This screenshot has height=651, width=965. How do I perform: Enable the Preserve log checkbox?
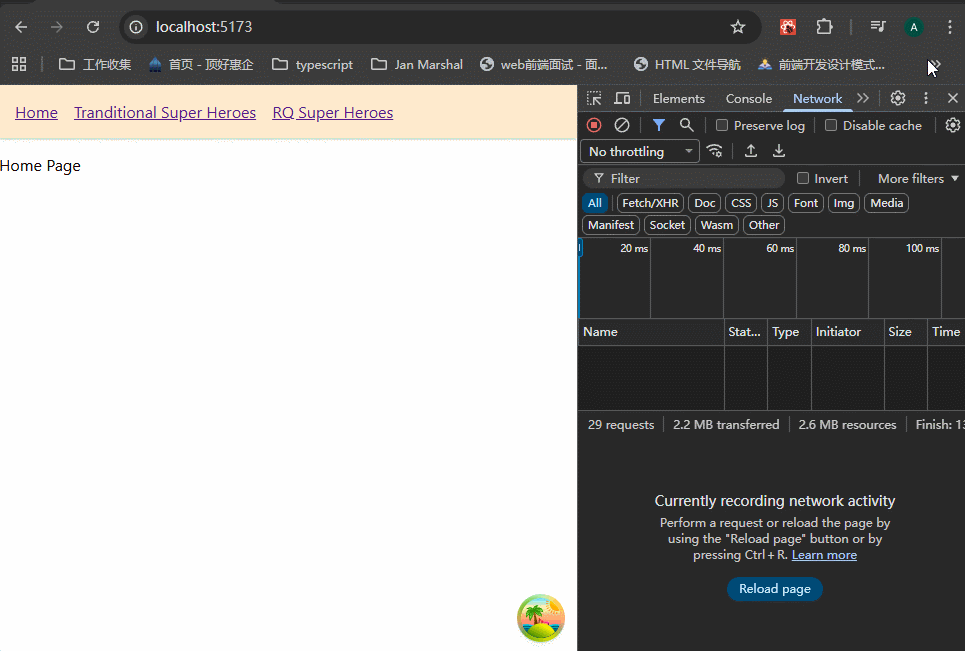tap(722, 126)
